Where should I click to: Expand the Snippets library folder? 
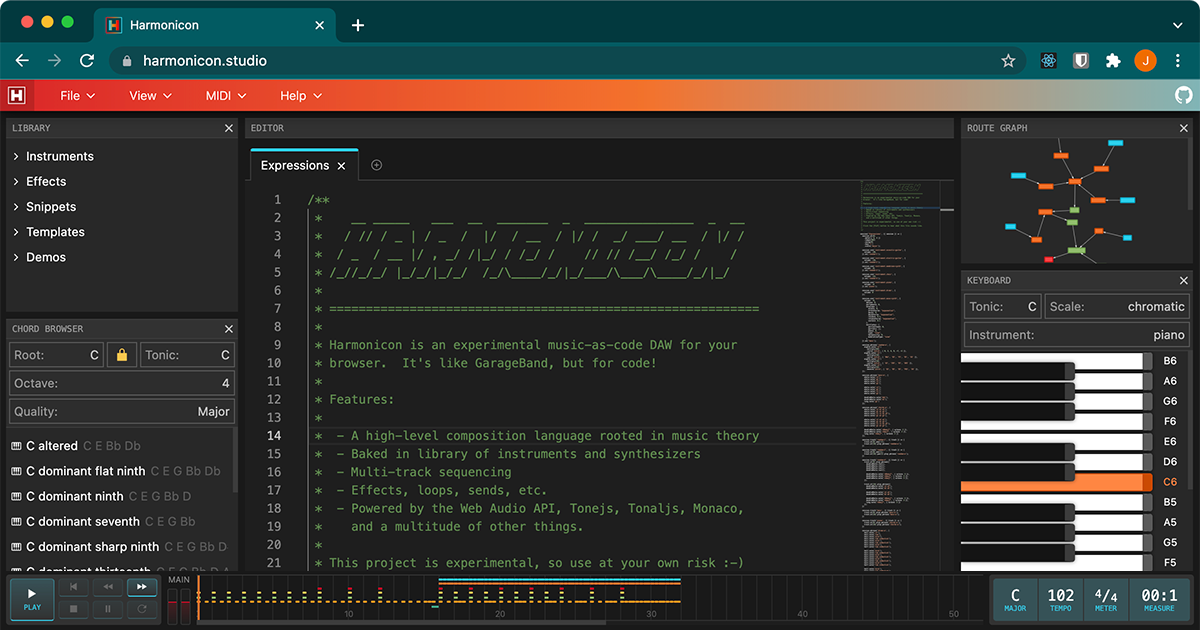[x=44, y=207]
